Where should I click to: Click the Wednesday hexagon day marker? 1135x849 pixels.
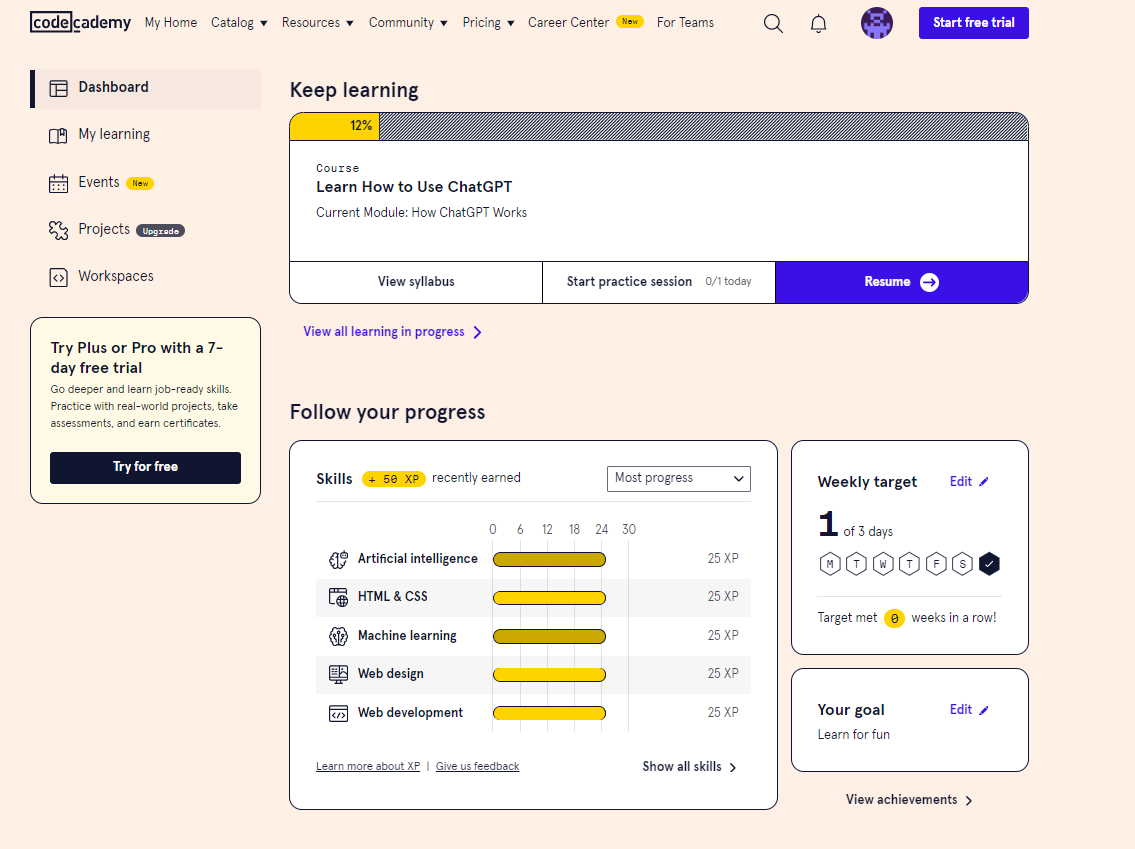pyautogui.click(x=882, y=564)
